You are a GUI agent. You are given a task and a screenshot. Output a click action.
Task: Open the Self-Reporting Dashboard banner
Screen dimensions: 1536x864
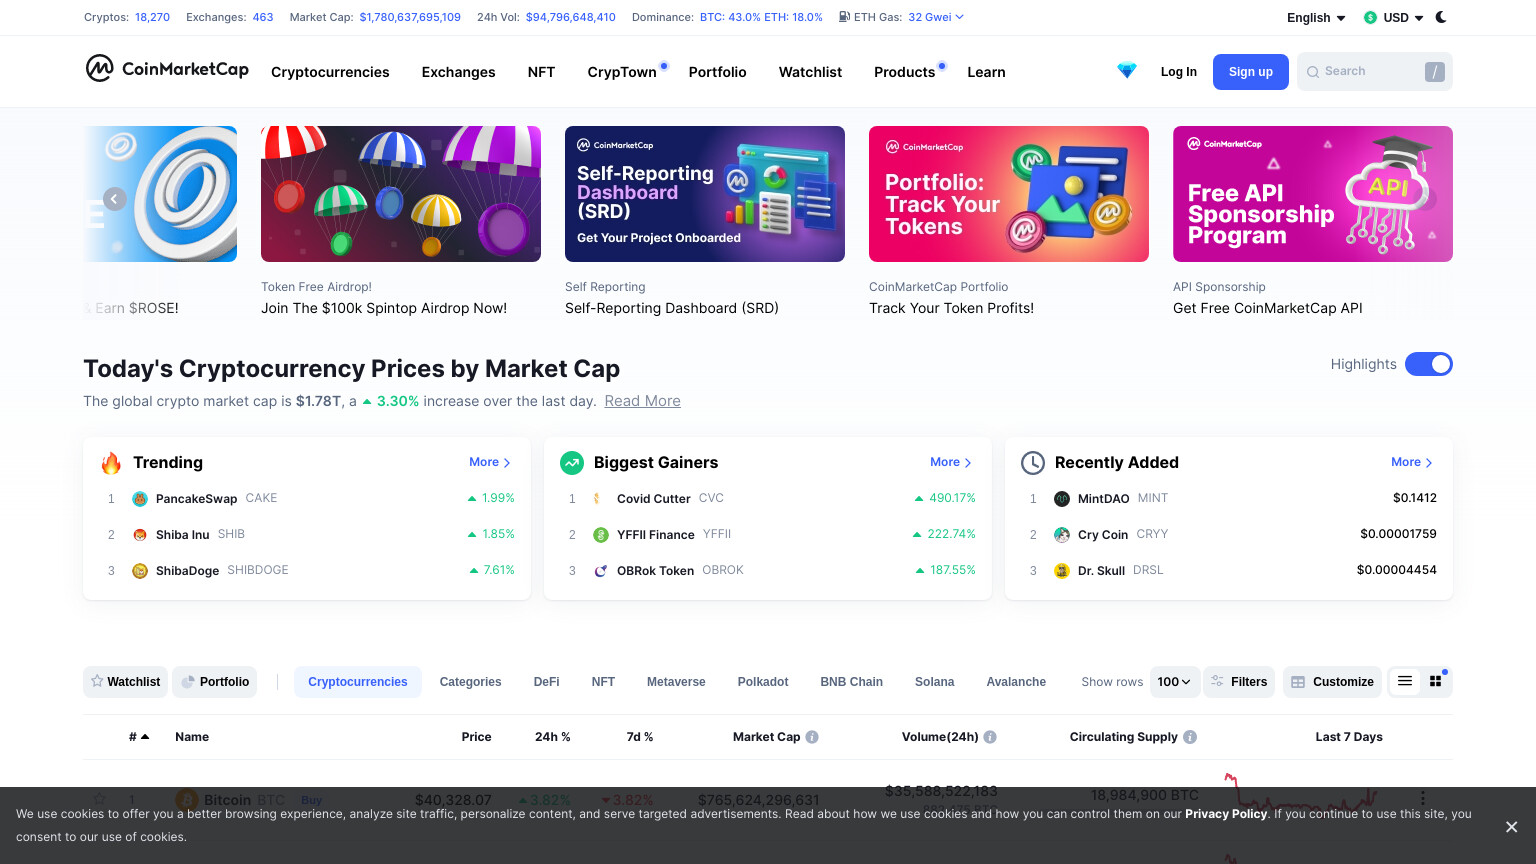pos(705,194)
